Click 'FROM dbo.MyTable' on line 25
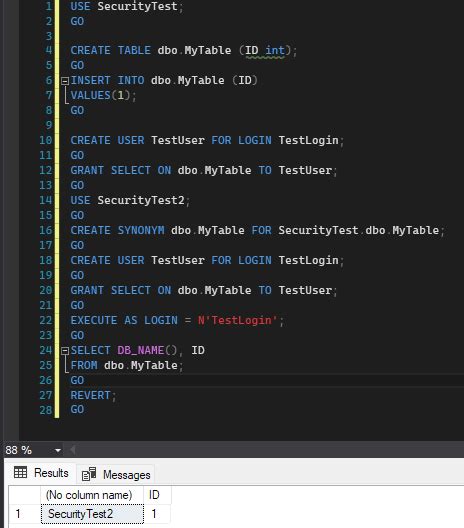Image resolution: width=464 pixels, height=528 pixels. (124, 365)
